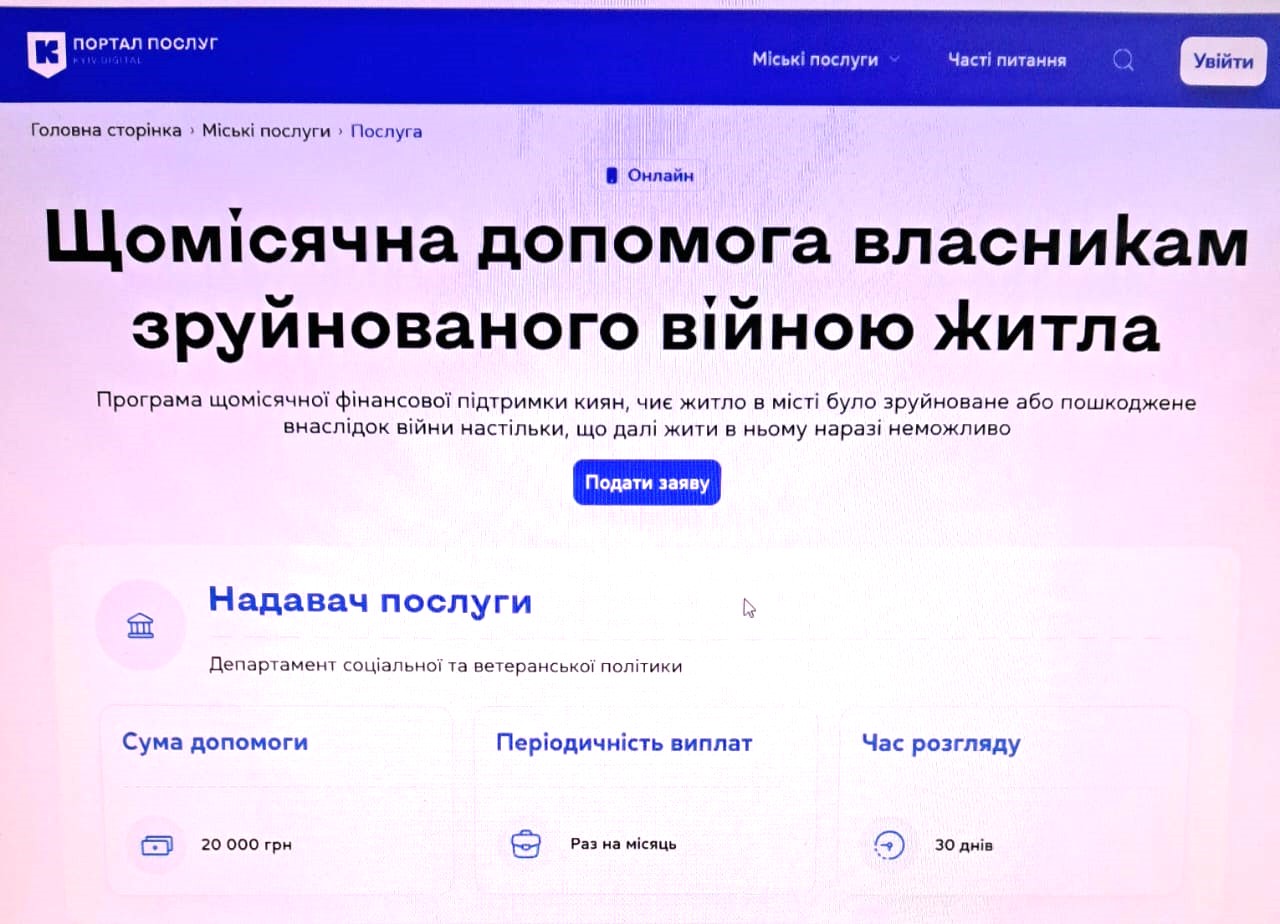Viewport: 1280px width, 924px height.
Task: Click the Періодичність виплат card heading
Action: point(624,743)
